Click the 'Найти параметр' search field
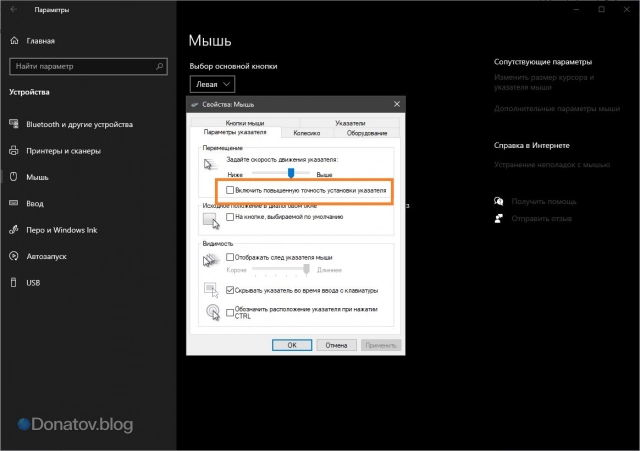The width and height of the screenshot is (640, 451). (x=88, y=66)
